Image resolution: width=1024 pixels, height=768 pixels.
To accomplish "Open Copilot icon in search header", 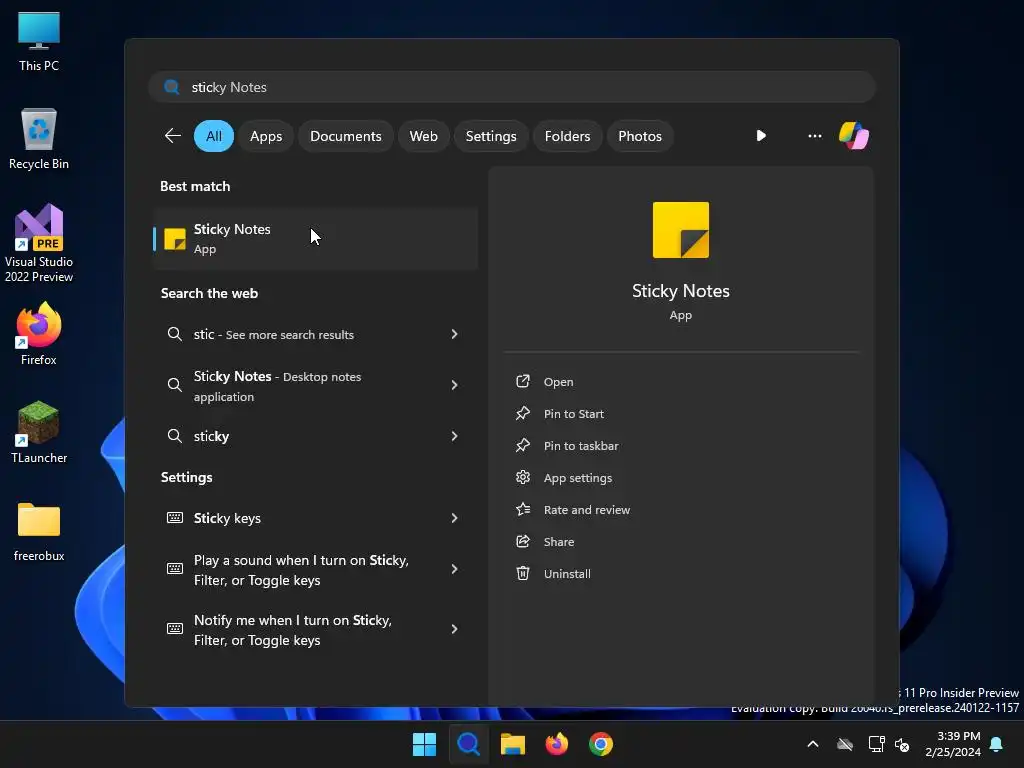I will click(854, 136).
